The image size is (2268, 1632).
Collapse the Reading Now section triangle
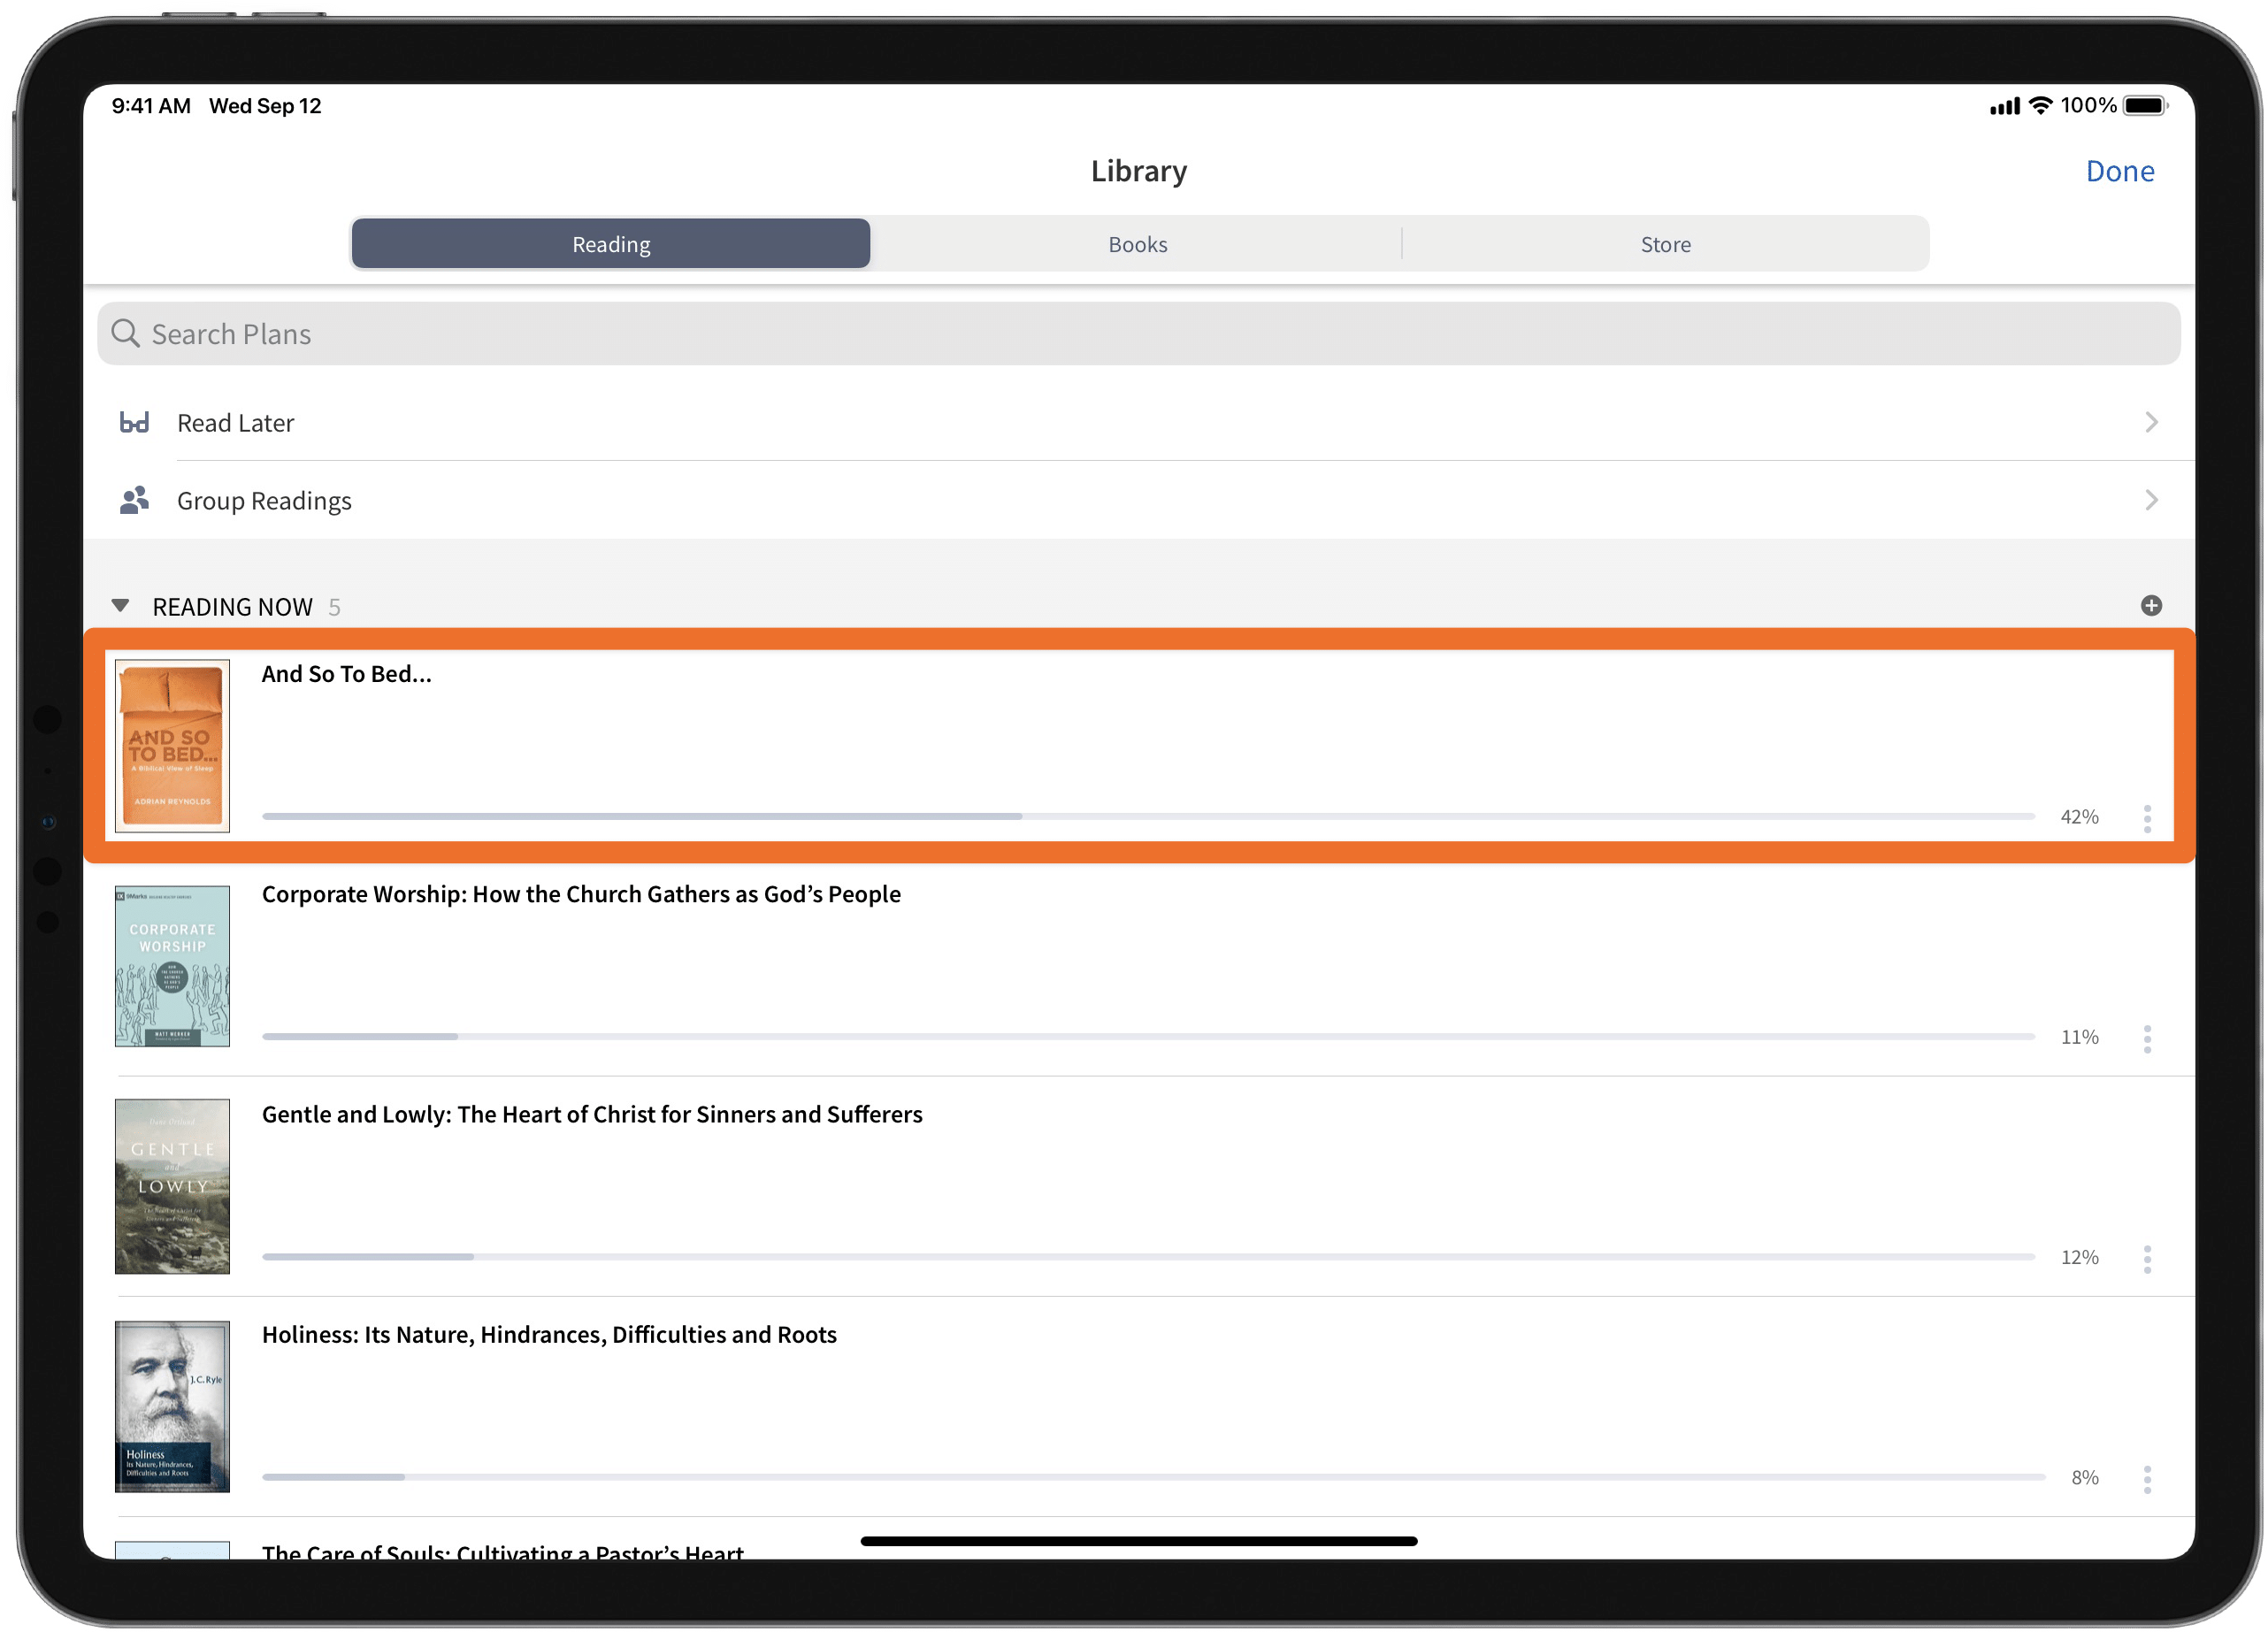[120, 606]
